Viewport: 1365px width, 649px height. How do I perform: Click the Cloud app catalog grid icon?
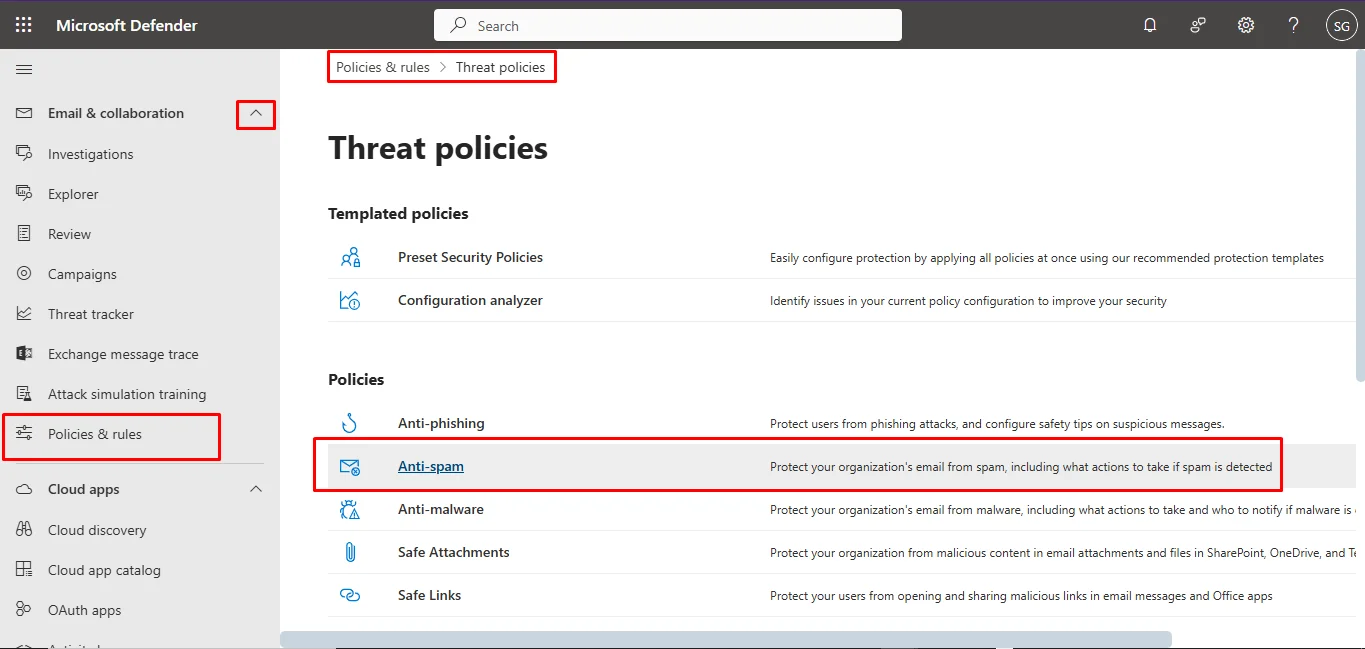click(24, 569)
